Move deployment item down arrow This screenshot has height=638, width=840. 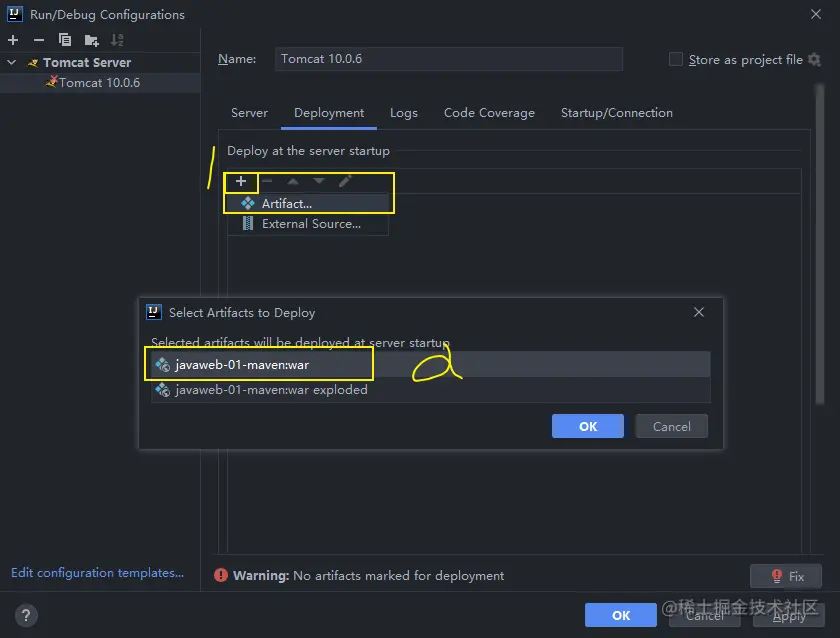pos(319,182)
